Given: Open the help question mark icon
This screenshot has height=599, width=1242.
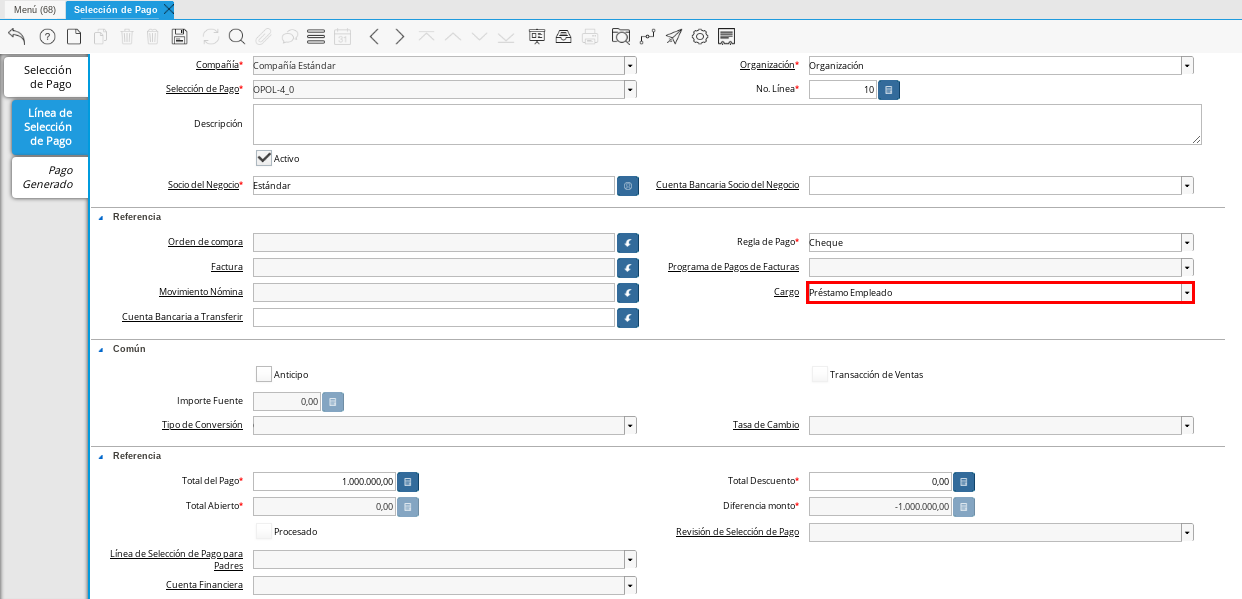Looking at the screenshot, I should [x=47, y=37].
